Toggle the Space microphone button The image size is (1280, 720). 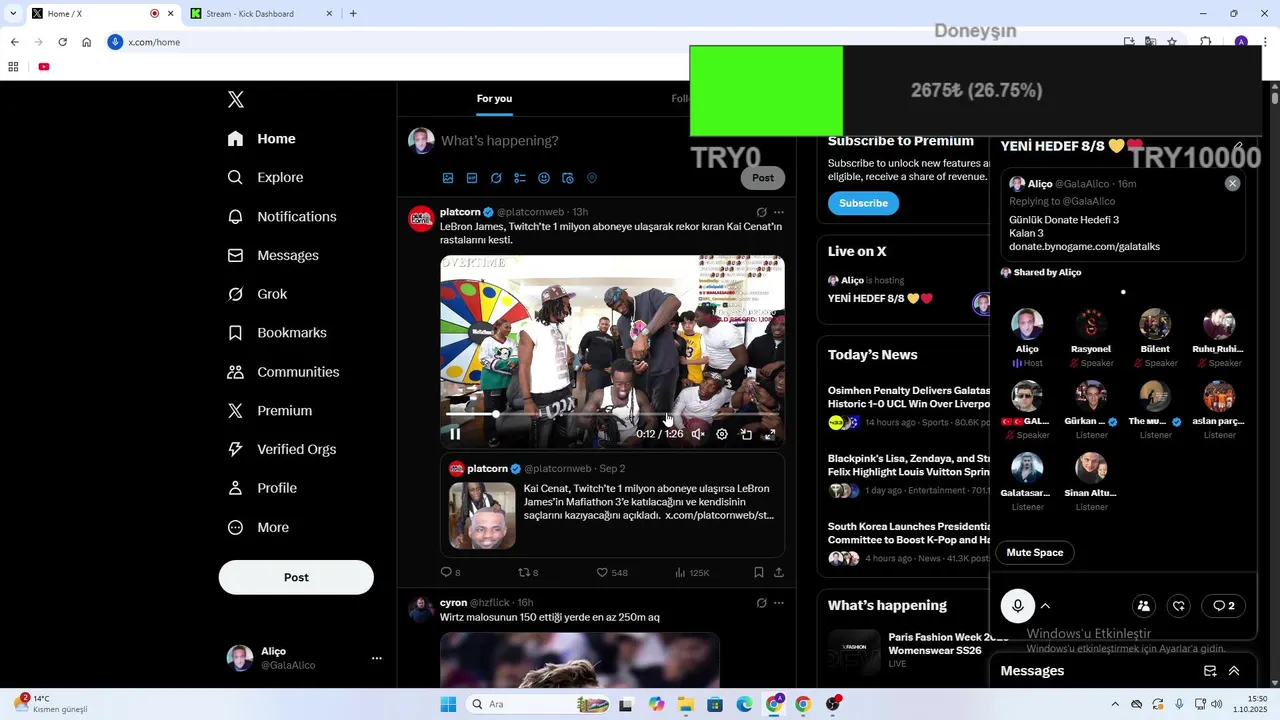pos(1018,606)
